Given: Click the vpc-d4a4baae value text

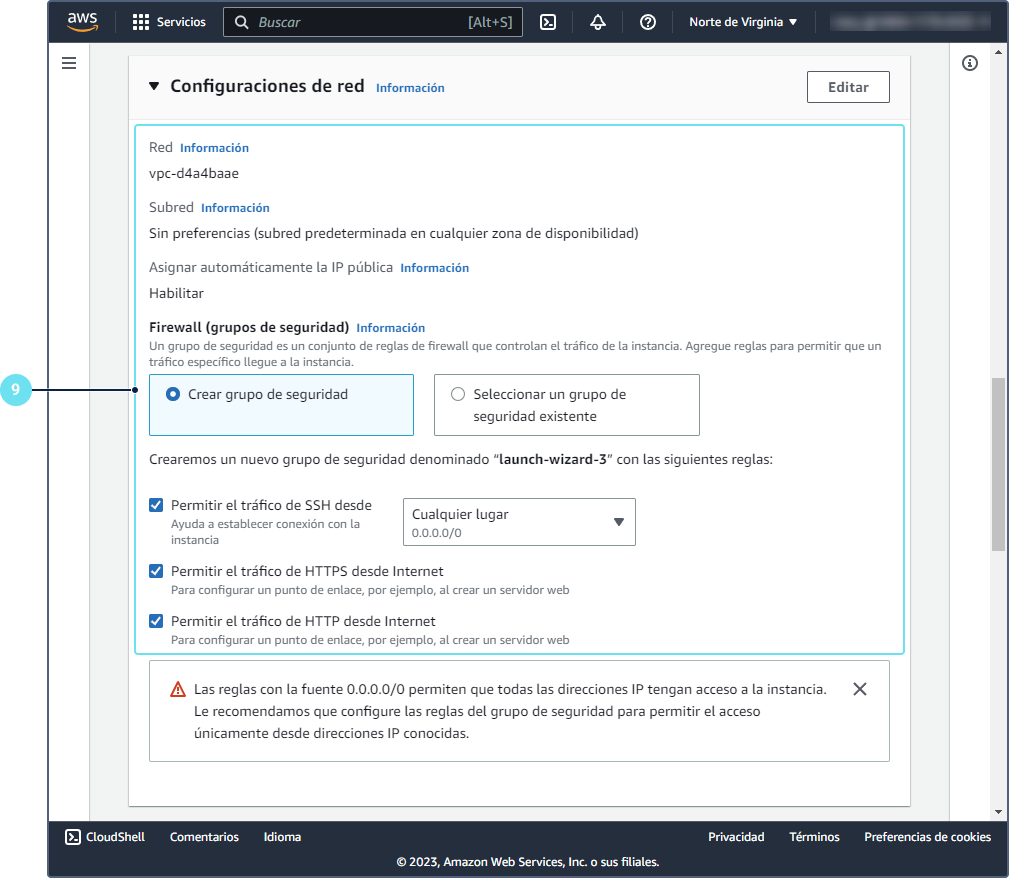Looking at the screenshot, I should pos(194,174).
